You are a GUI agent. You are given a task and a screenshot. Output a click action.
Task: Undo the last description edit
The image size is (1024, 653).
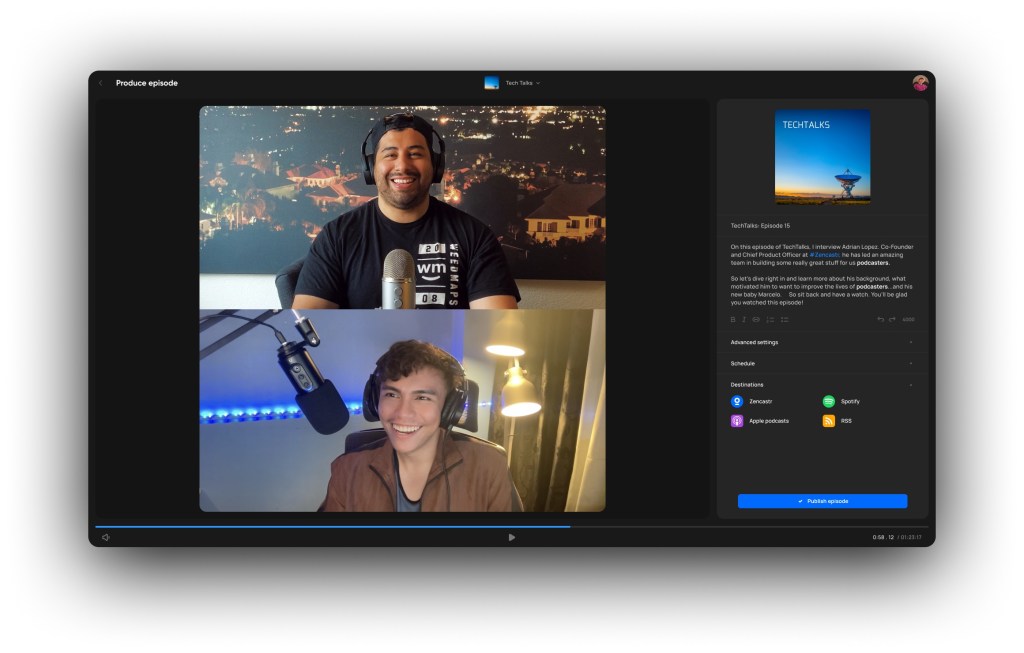click(880, 320)
